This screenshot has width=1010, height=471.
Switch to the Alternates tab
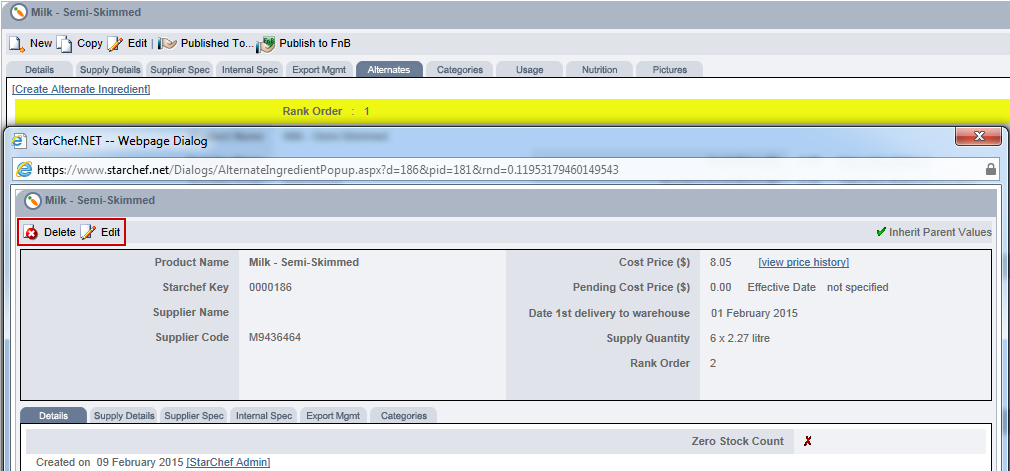tap(389, 70)
